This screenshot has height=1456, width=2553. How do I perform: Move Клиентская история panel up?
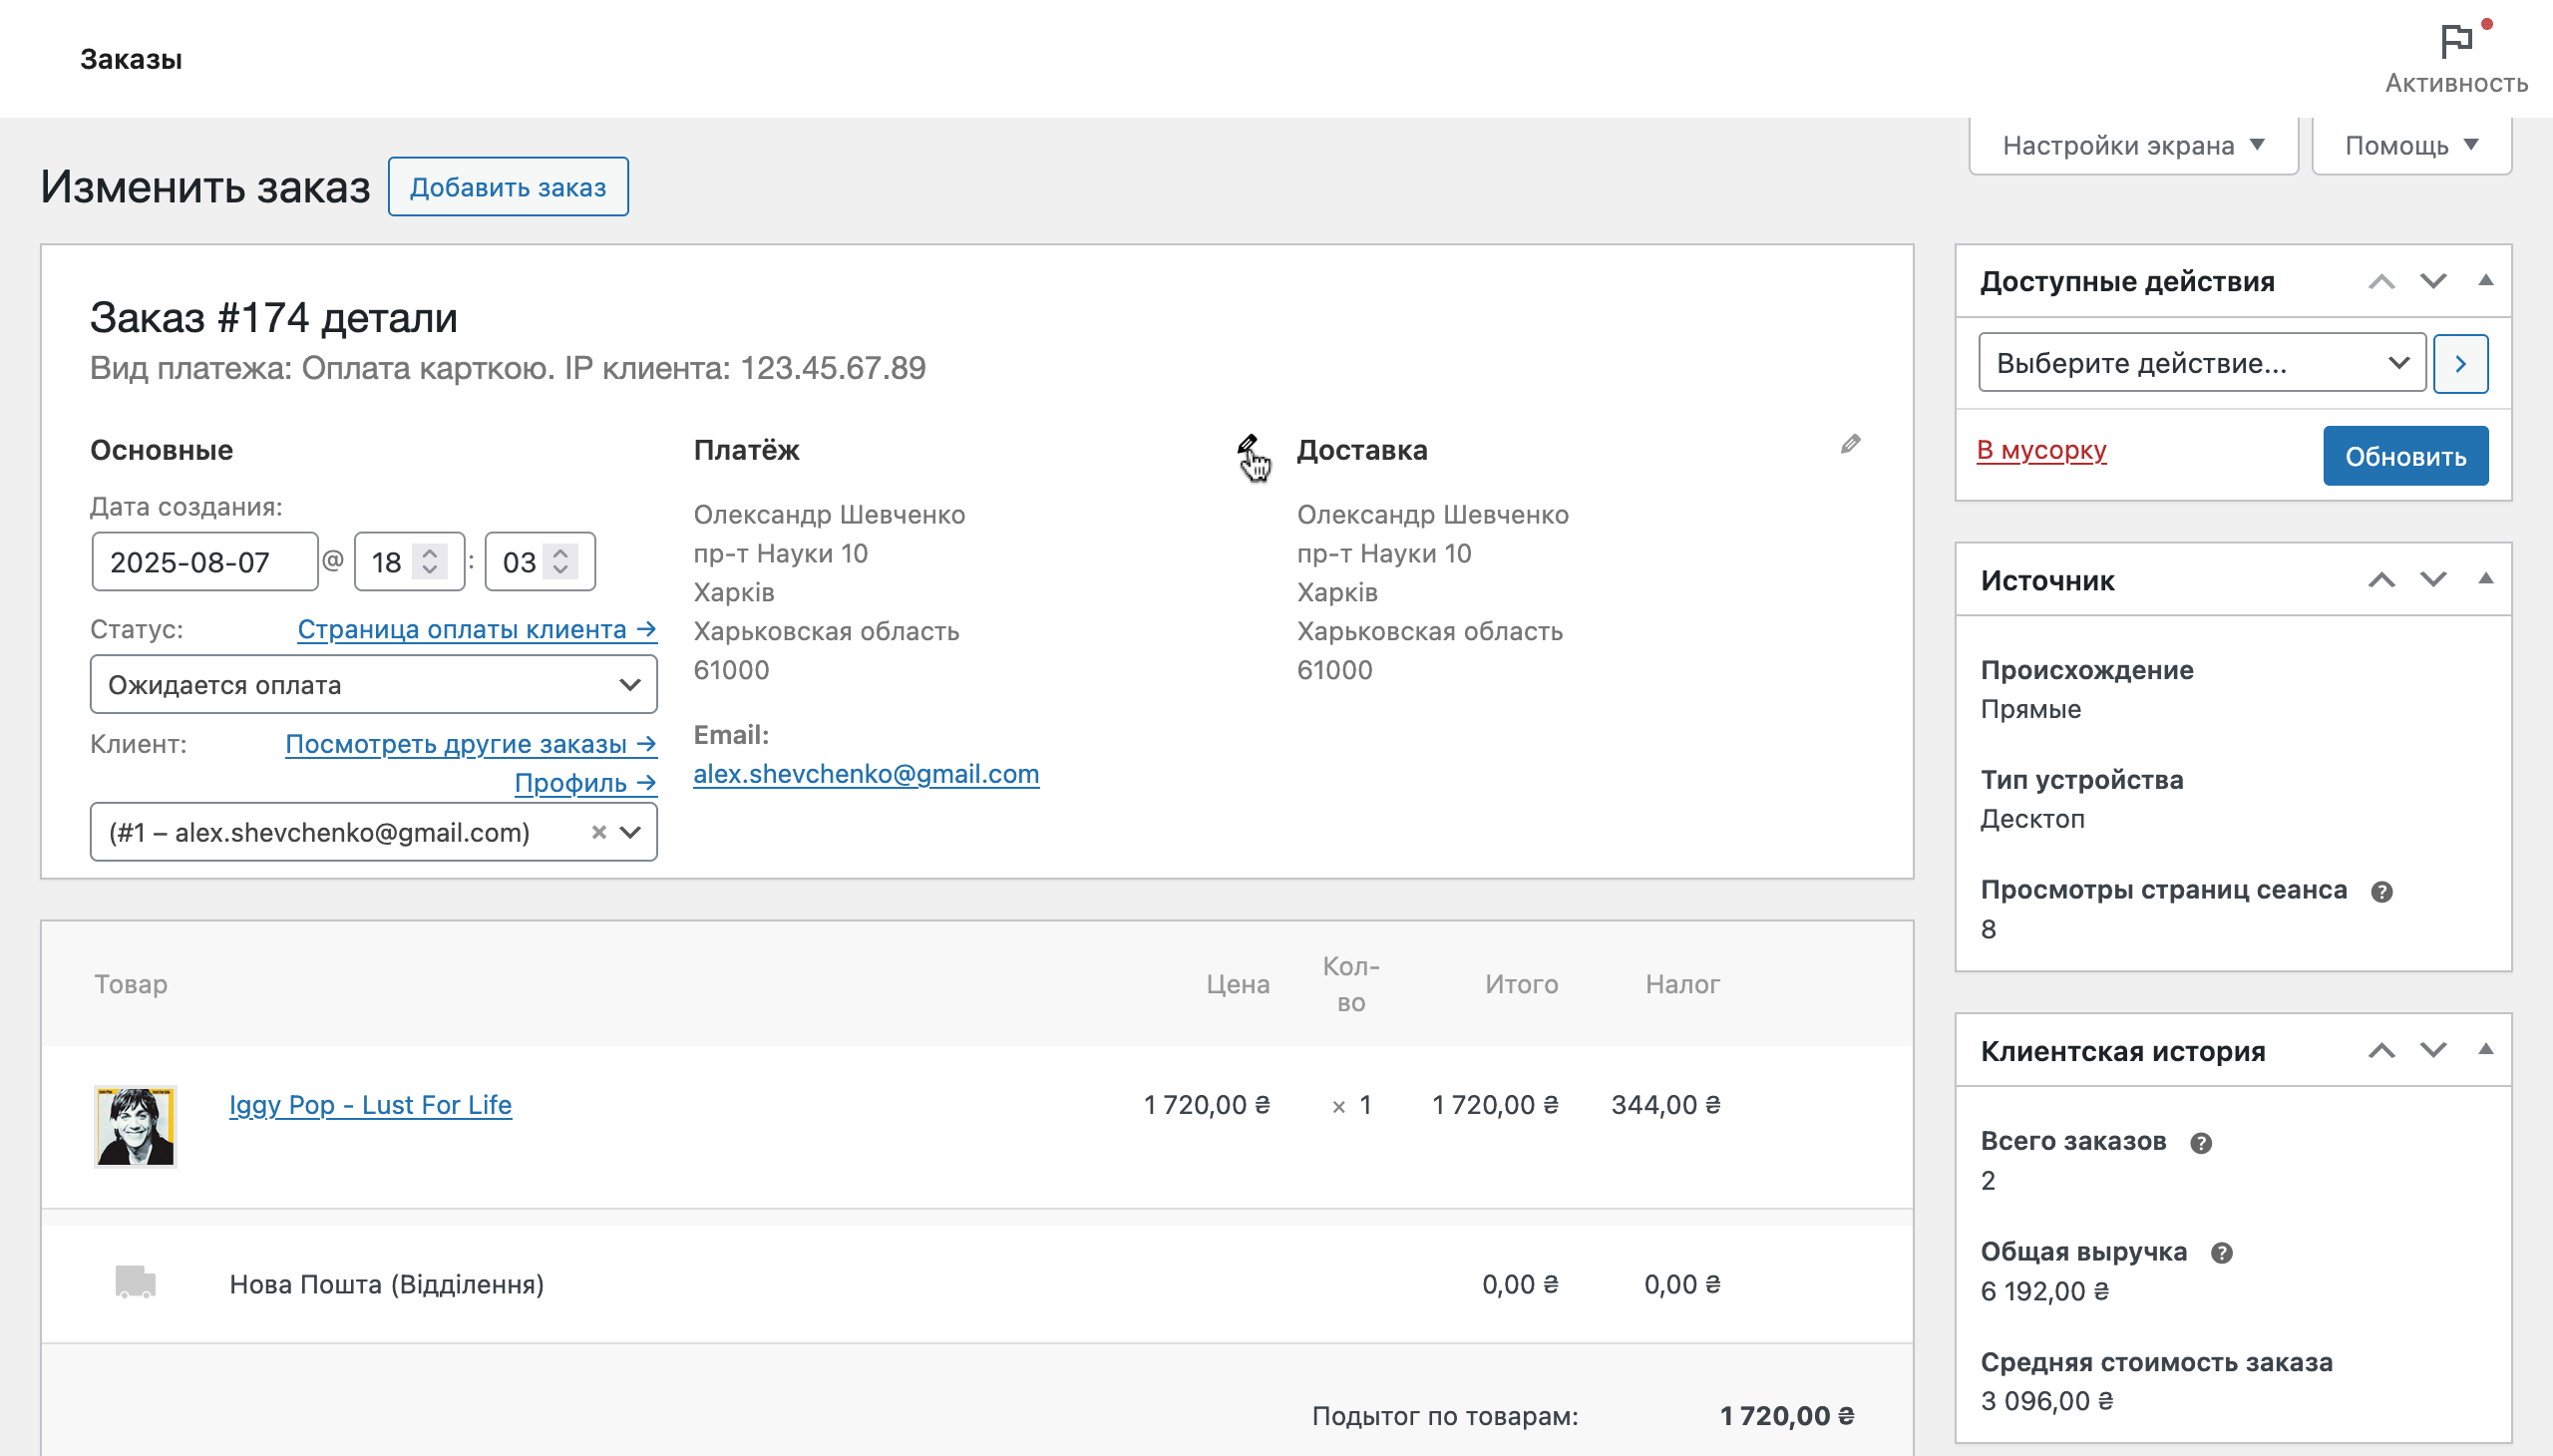pos(2381,1050)
